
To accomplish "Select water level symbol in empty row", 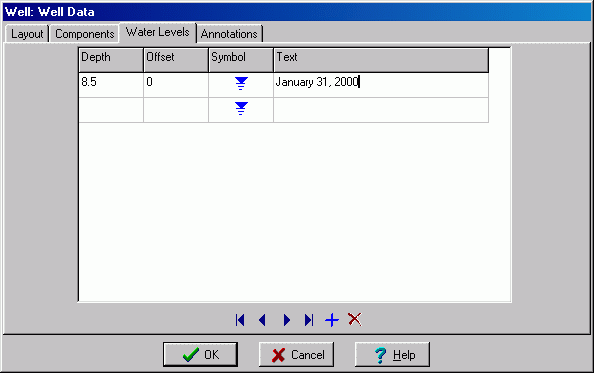I will tap(241, 109).
